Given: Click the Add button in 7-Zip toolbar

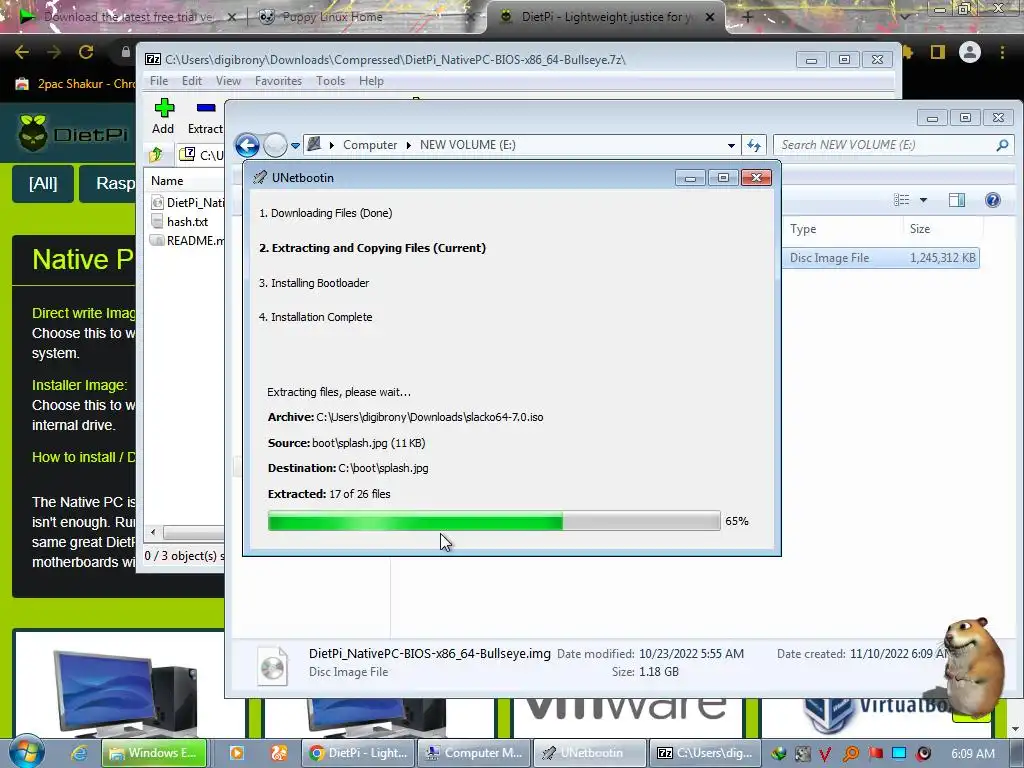Looking at the screenshot, I should pyautogui.click(x=163, y=116).
